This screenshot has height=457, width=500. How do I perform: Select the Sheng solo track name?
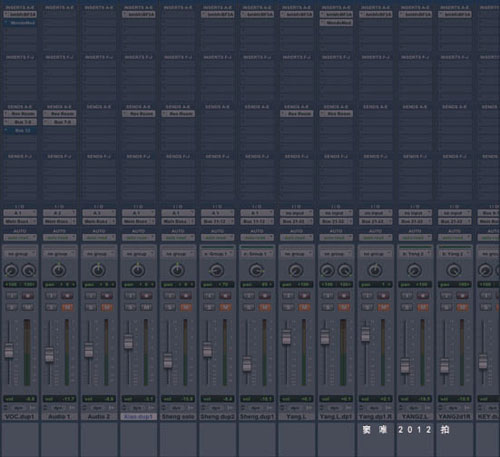(178, 417)
